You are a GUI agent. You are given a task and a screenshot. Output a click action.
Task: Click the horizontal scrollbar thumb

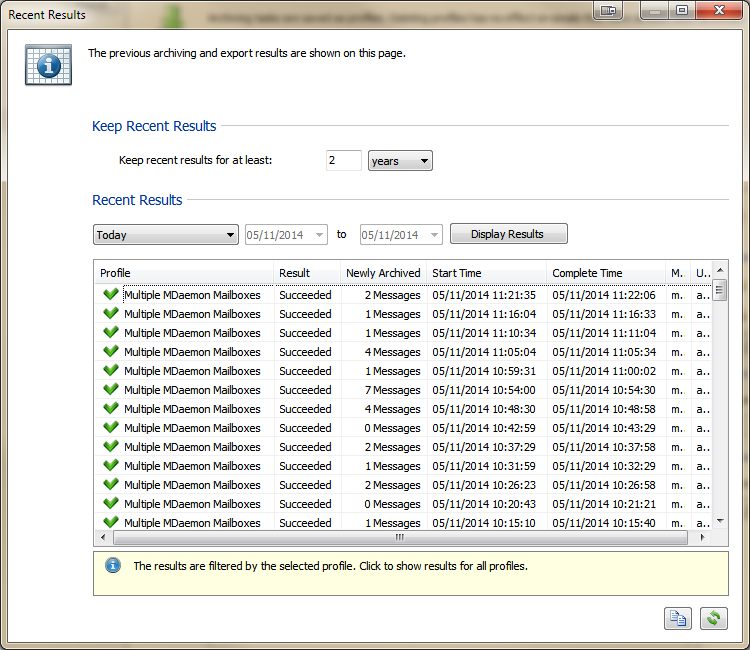400,537
